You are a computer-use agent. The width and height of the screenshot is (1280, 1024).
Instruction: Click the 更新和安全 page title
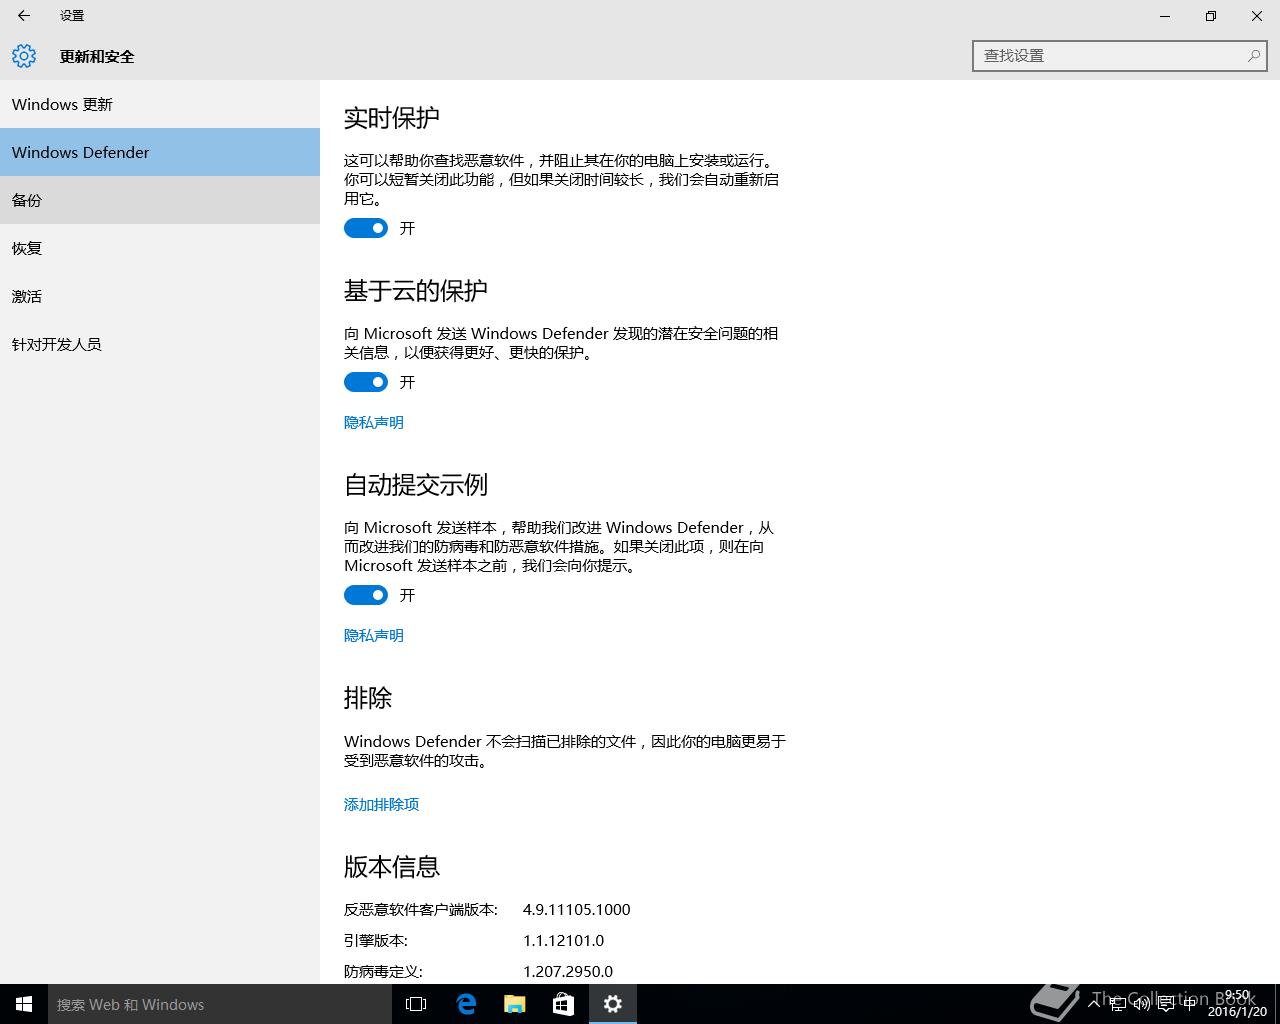[x=97, y=56]
